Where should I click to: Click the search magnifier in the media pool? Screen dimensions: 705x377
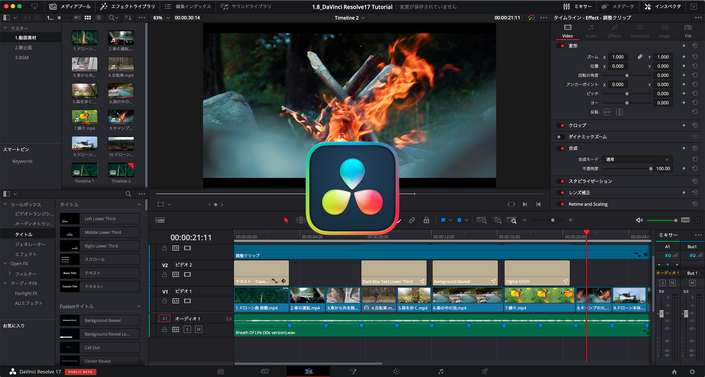(x=112, y=18)
